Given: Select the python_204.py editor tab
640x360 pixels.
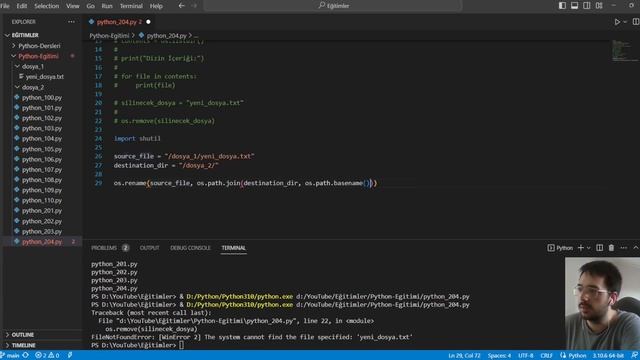Looking at the screenshot, I should [x=119, y=22].
